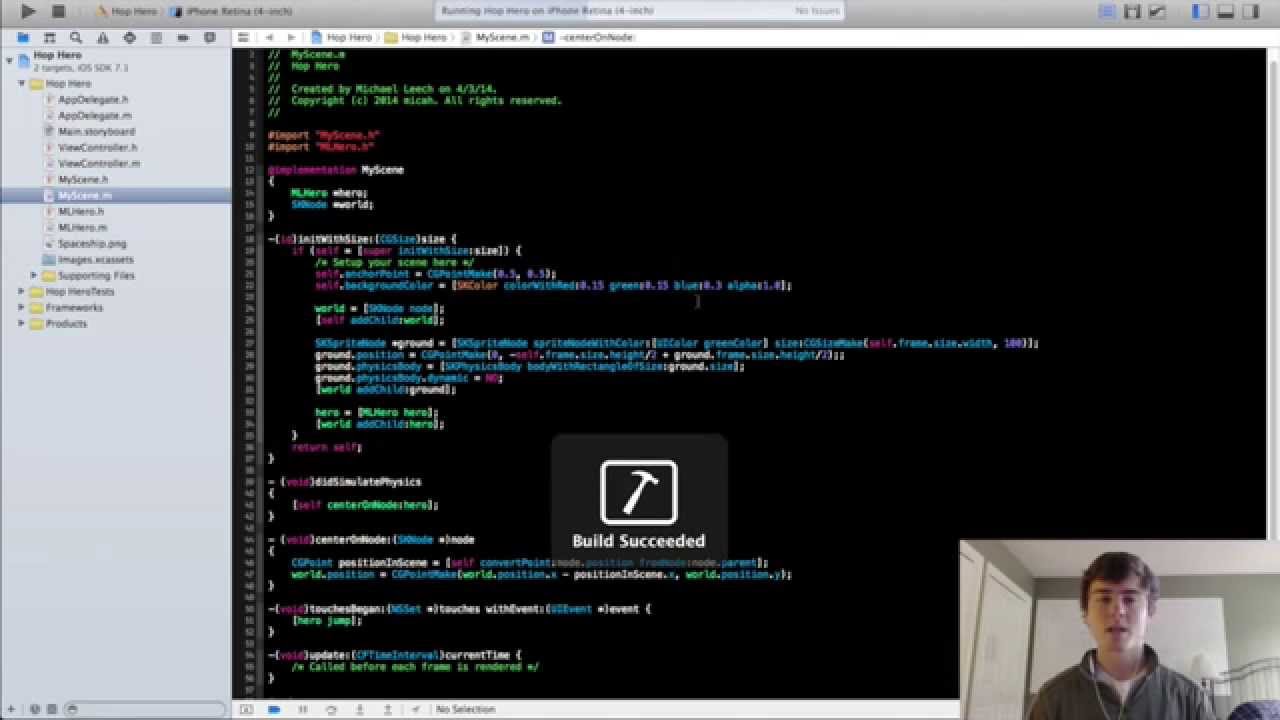Open -centerOnNode: method in jump bar

click(x=590, y=37)
